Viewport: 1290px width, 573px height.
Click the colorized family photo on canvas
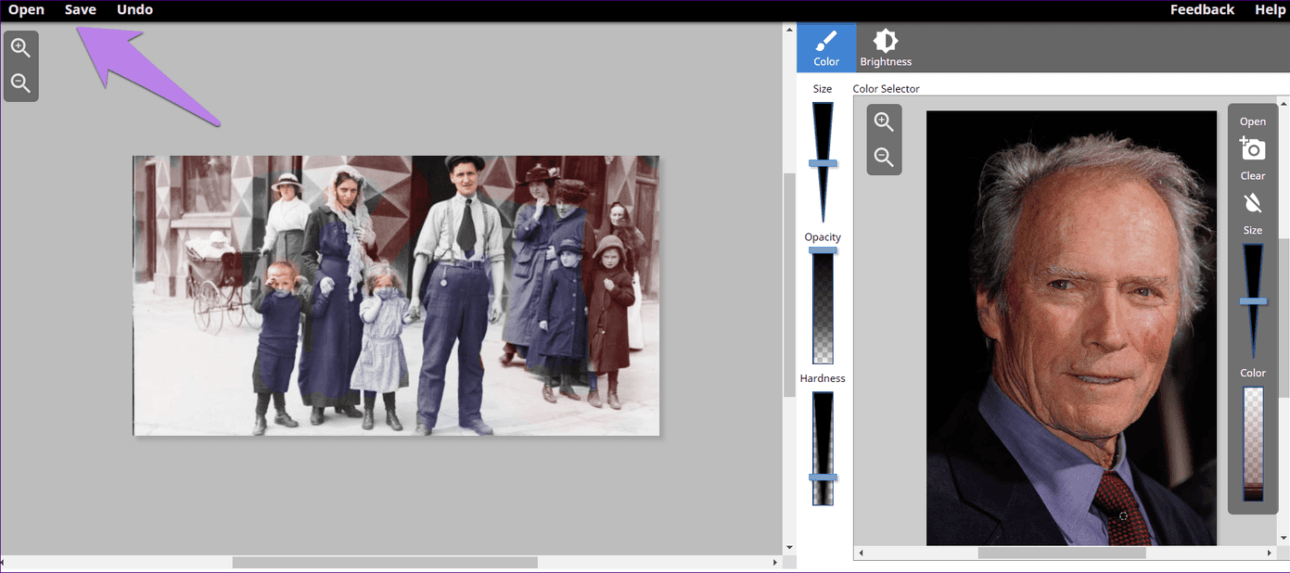click(396, 295)
